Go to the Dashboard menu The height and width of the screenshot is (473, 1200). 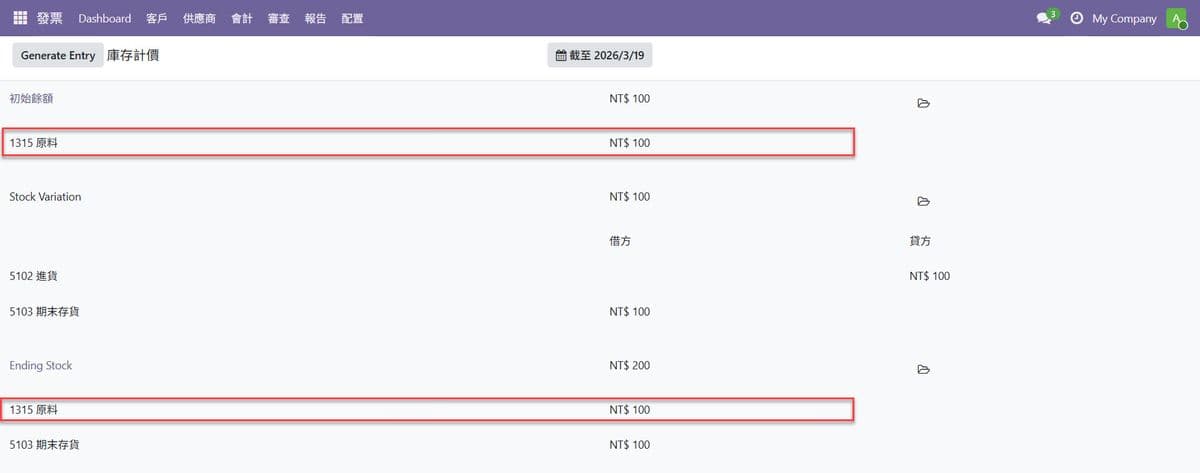[x=104, y=18]
